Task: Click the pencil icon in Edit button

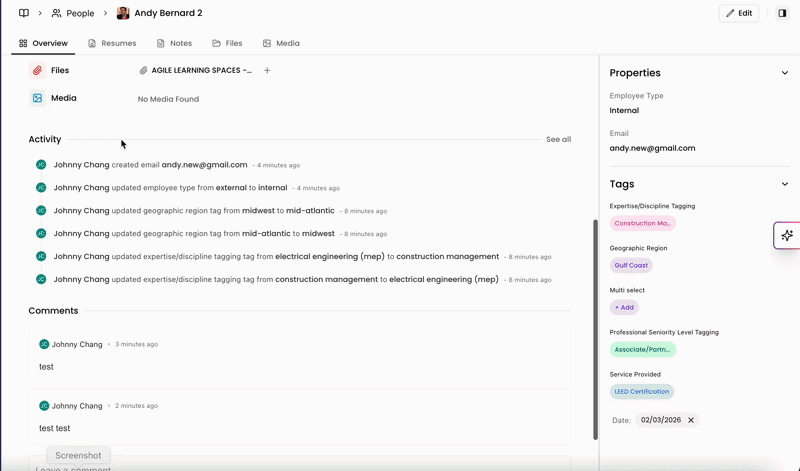Action: [730, 13]
